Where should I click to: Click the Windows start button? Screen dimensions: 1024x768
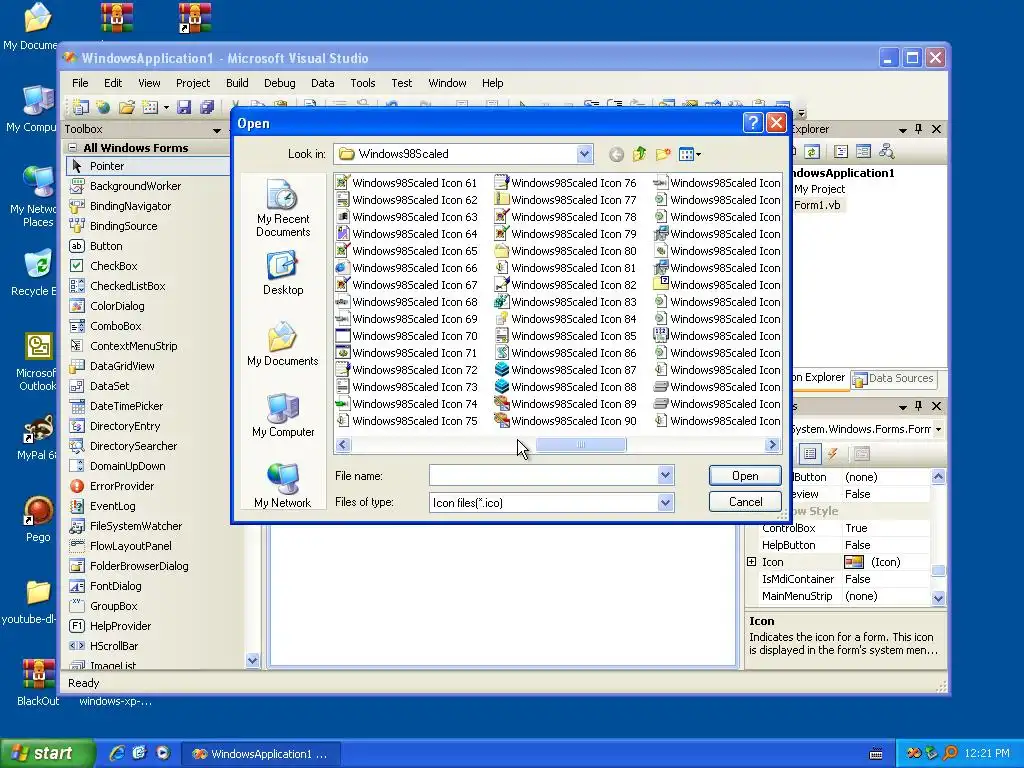click(x=46, y=753)
